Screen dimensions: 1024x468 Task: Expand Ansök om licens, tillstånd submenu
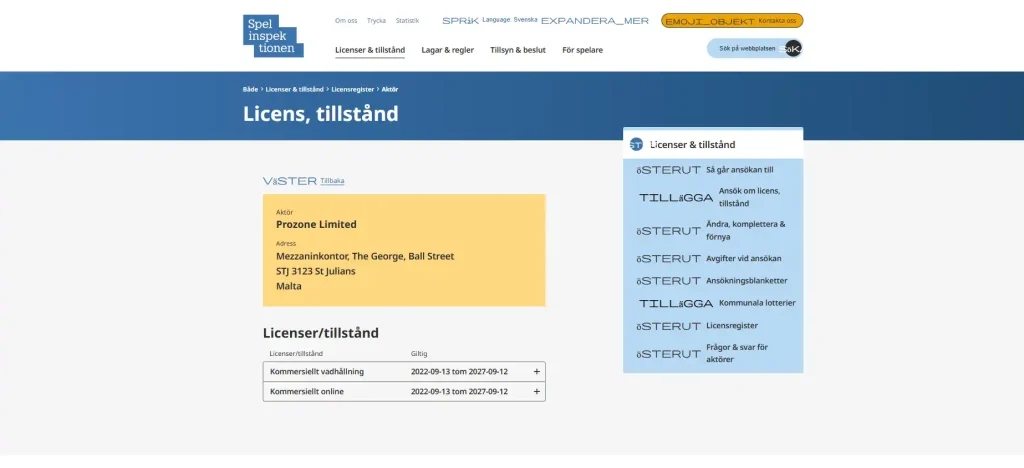[676, 197]
